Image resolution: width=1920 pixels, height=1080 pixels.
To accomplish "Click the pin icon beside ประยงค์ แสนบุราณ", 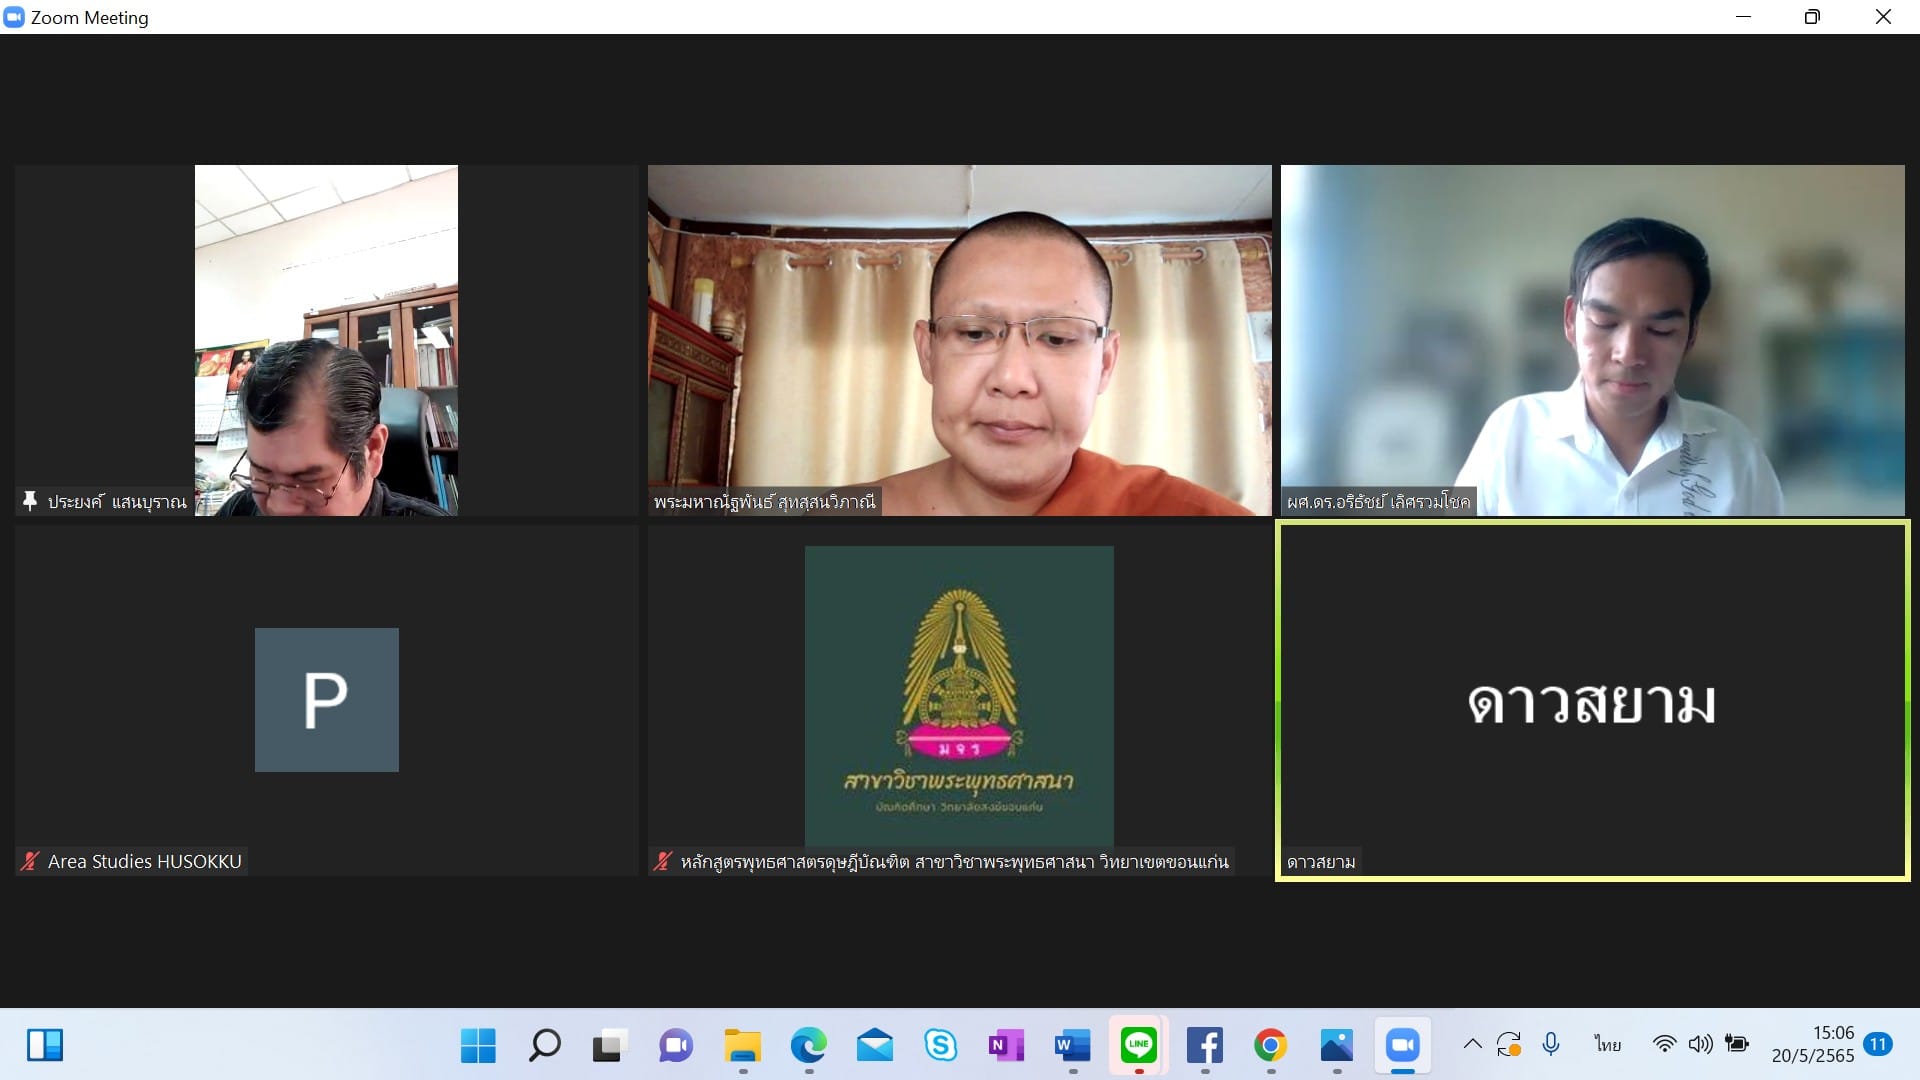I will coord(30,501).
